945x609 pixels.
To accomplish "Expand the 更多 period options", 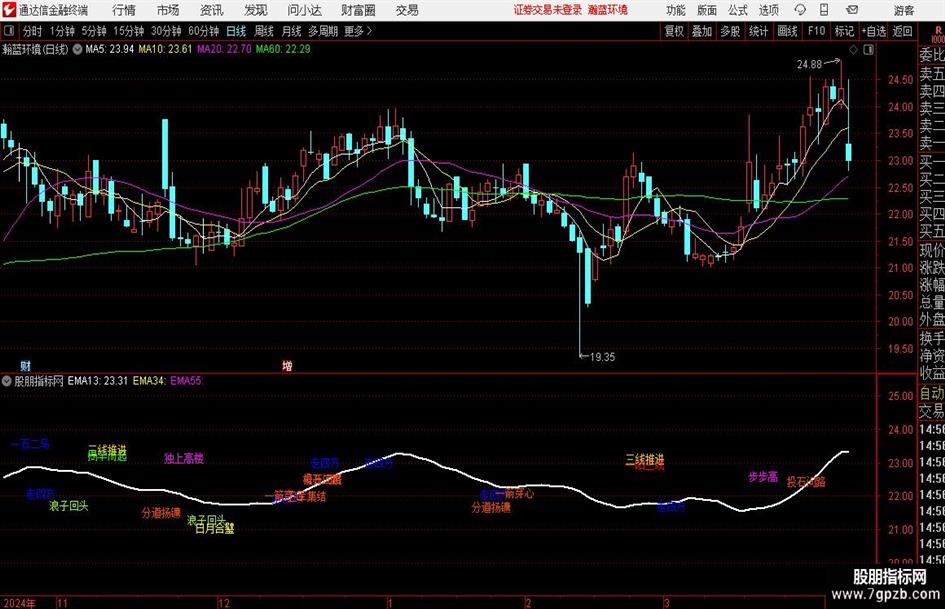I will pyautogui.click(x=358, y=31).
